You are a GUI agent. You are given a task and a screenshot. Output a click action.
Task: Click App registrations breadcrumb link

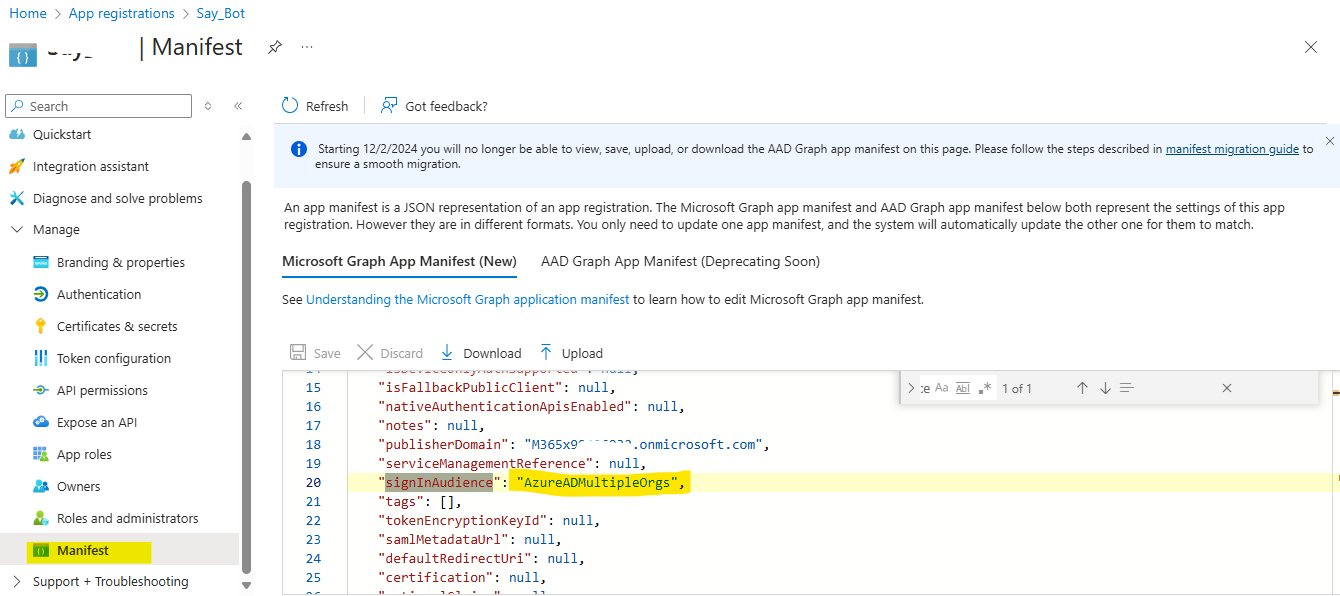pyautogui.click(x=121, y=13)
